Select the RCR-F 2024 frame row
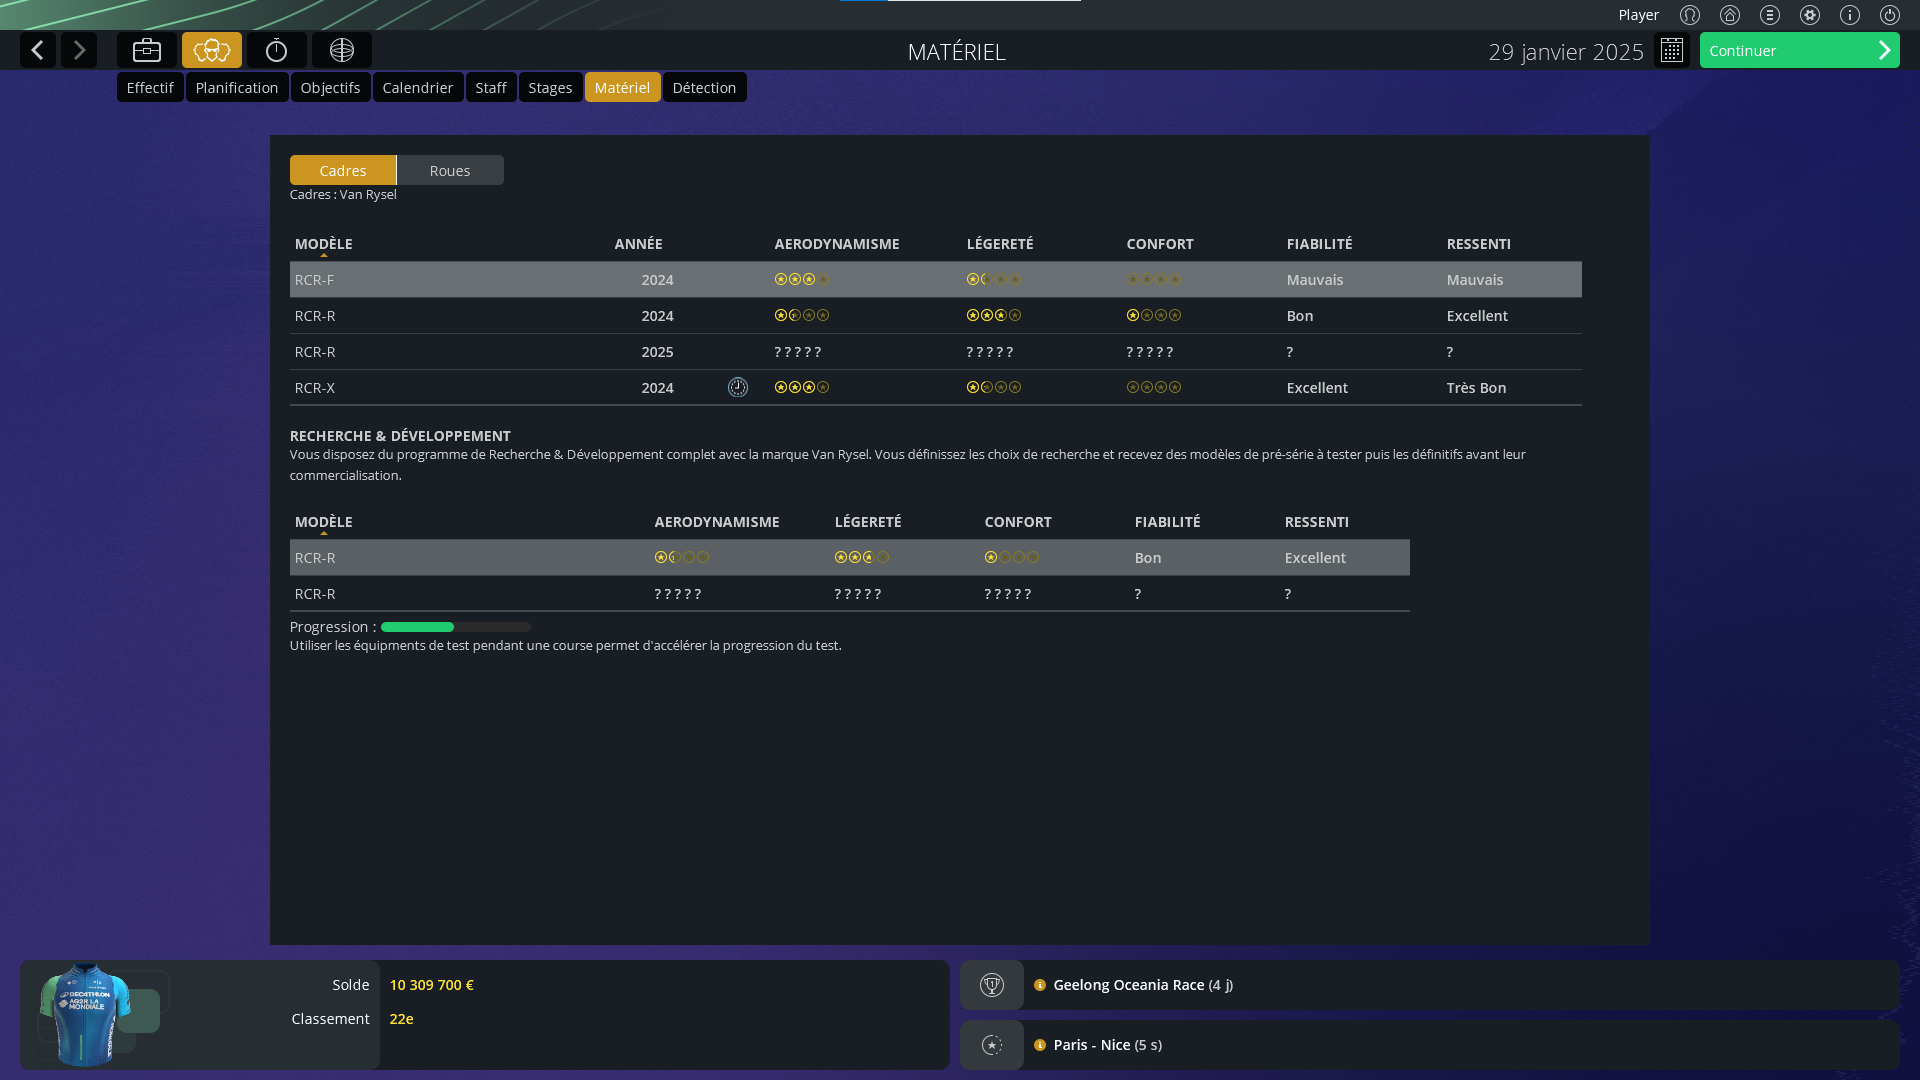Viewport: 1920px width, 1080px height. 935,280
